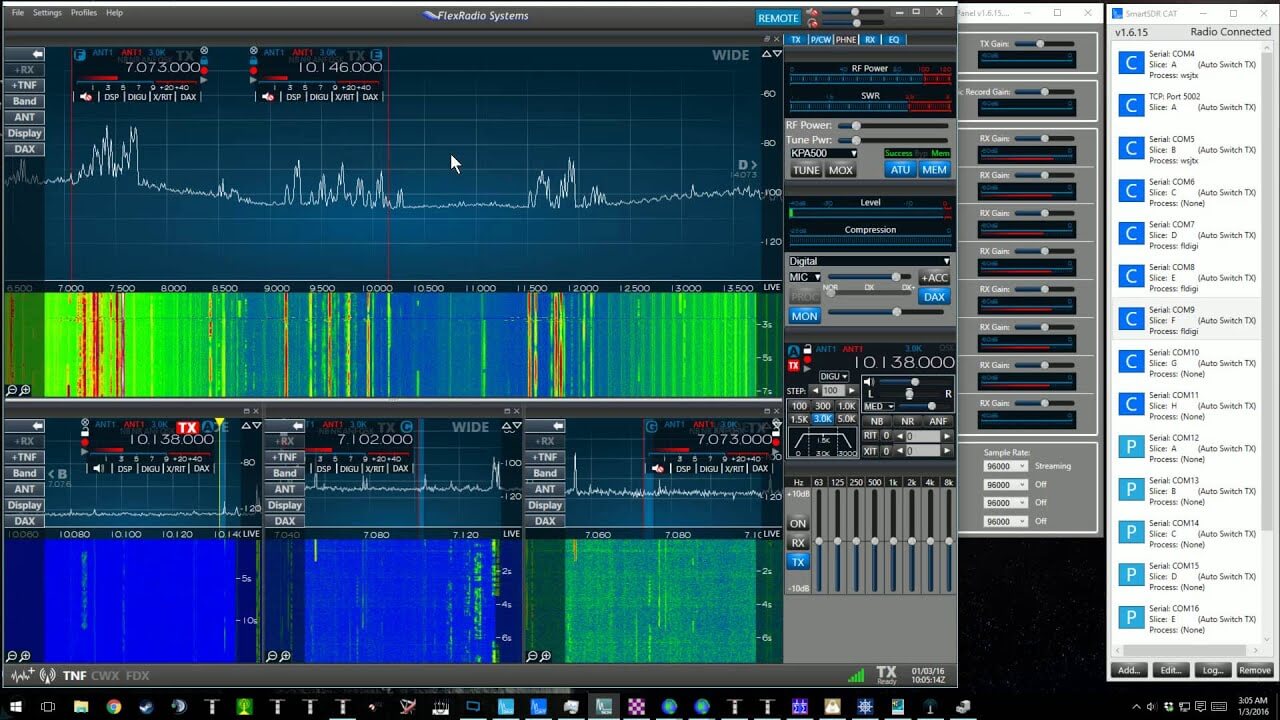Enable the NB noise blanker

(877, 421)
